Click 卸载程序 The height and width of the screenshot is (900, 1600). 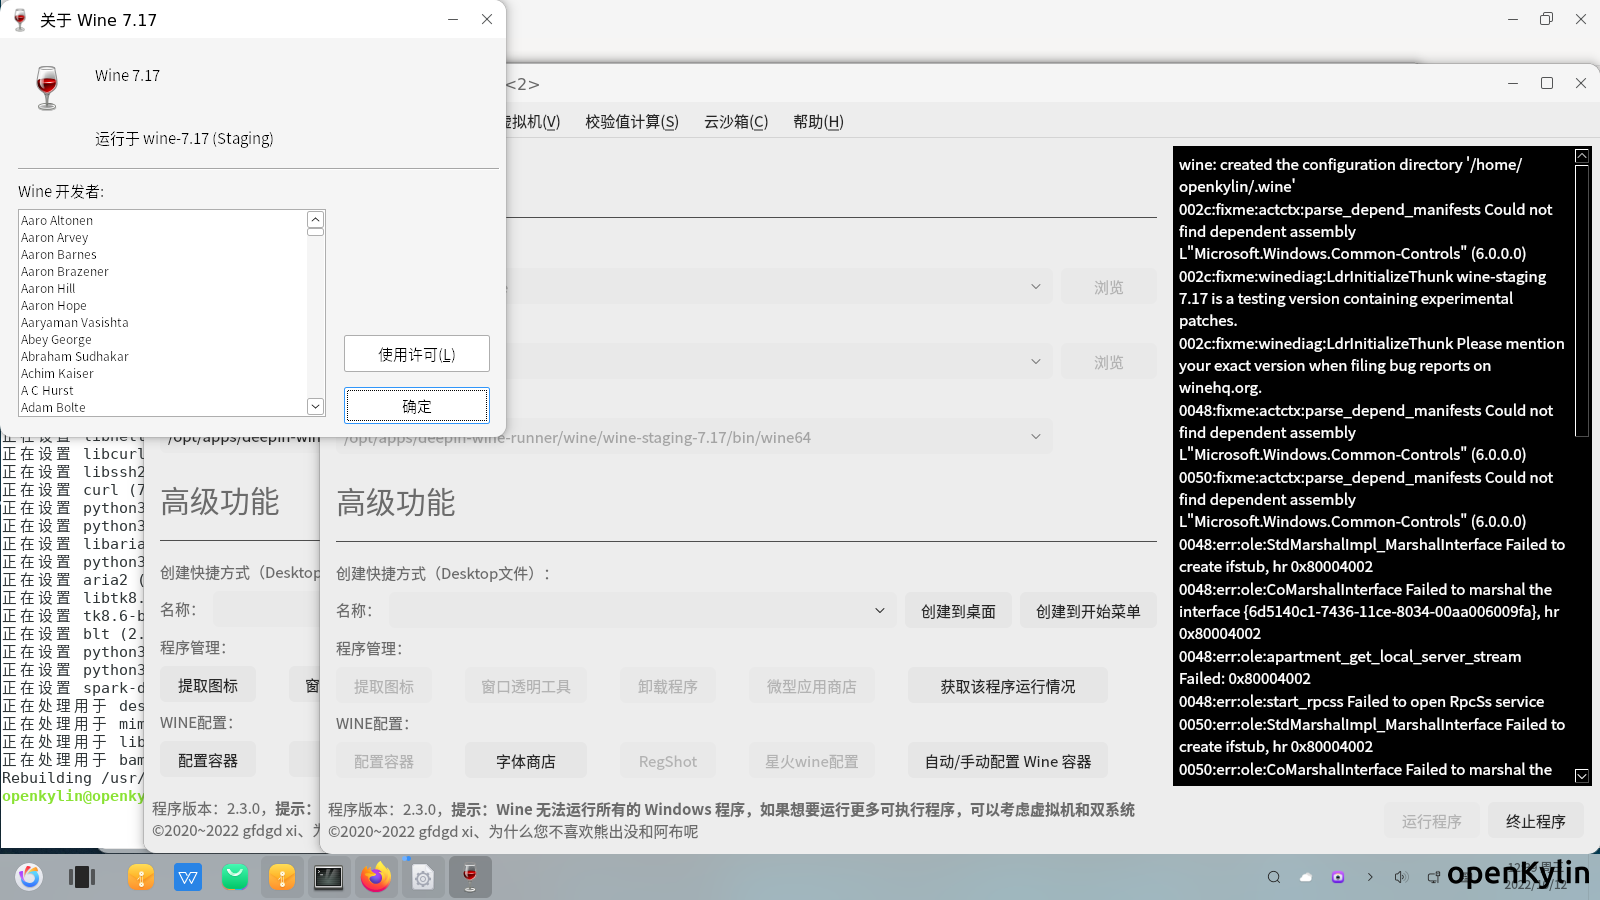[668, 686]
